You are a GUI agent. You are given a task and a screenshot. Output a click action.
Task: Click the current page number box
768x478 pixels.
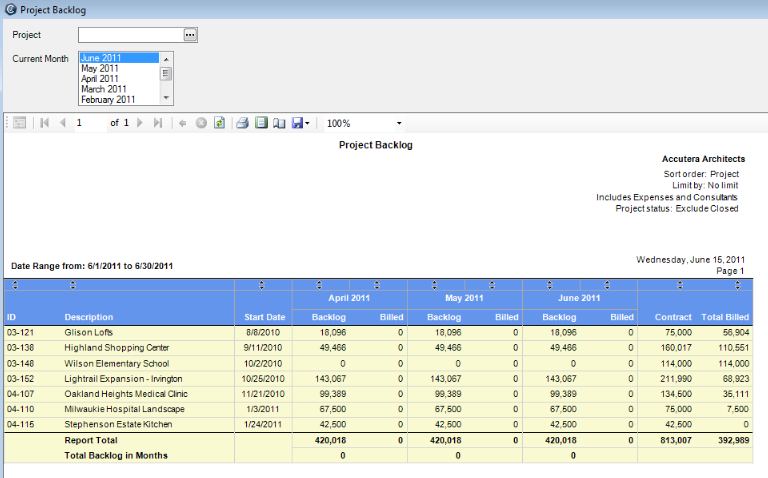(x=89, y=123)
